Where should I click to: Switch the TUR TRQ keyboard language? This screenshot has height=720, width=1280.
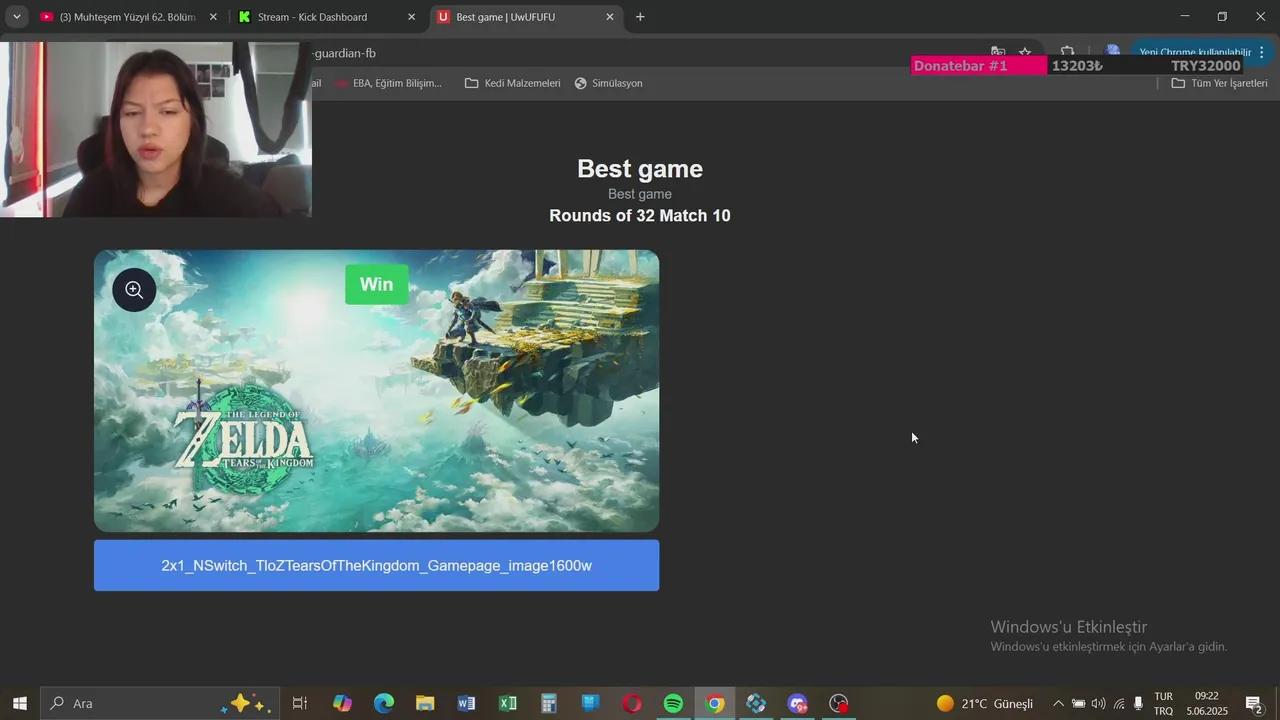pos(1164,704)
